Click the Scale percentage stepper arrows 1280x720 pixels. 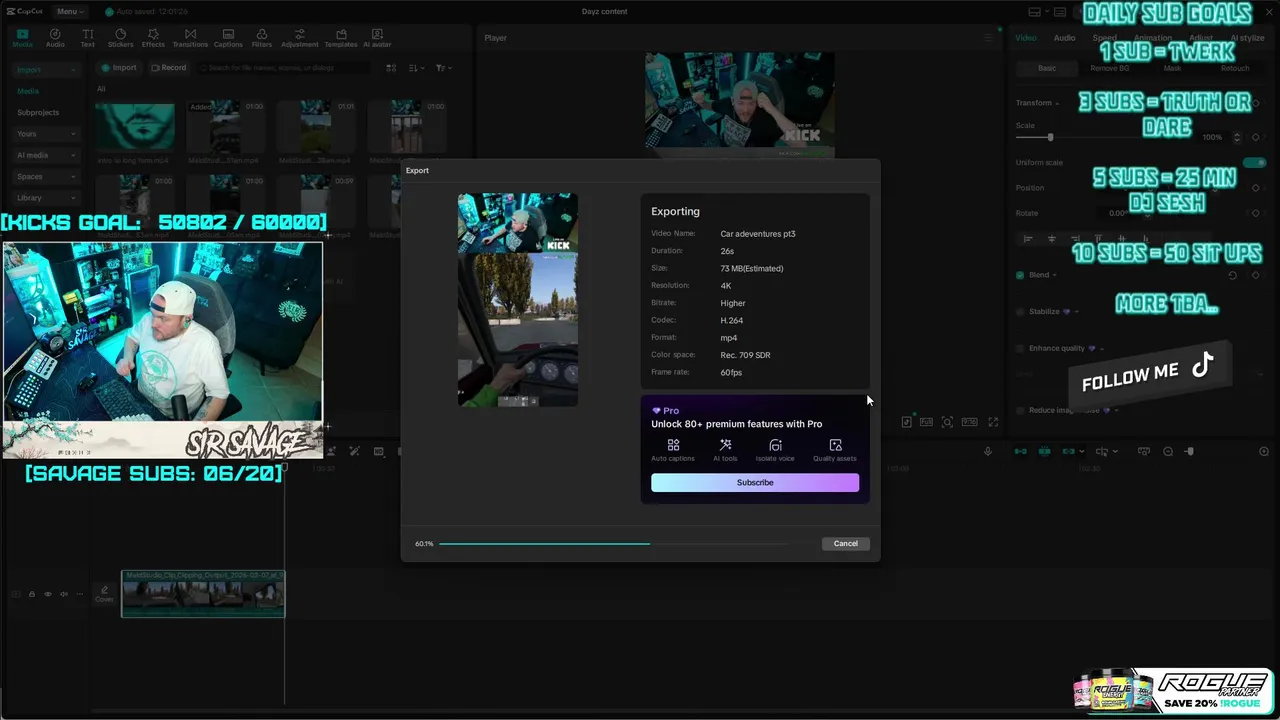pyautogui.click(x=1237, y=137)
